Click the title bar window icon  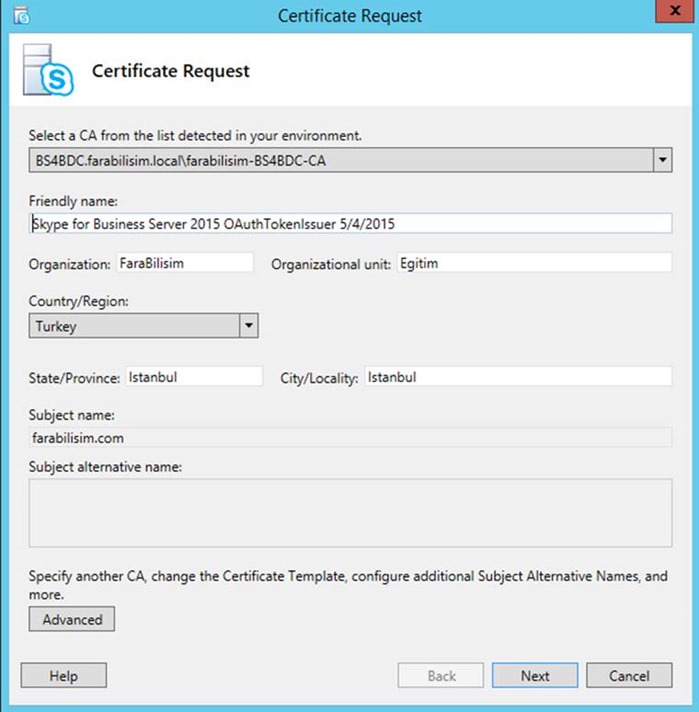coord(21,15)
